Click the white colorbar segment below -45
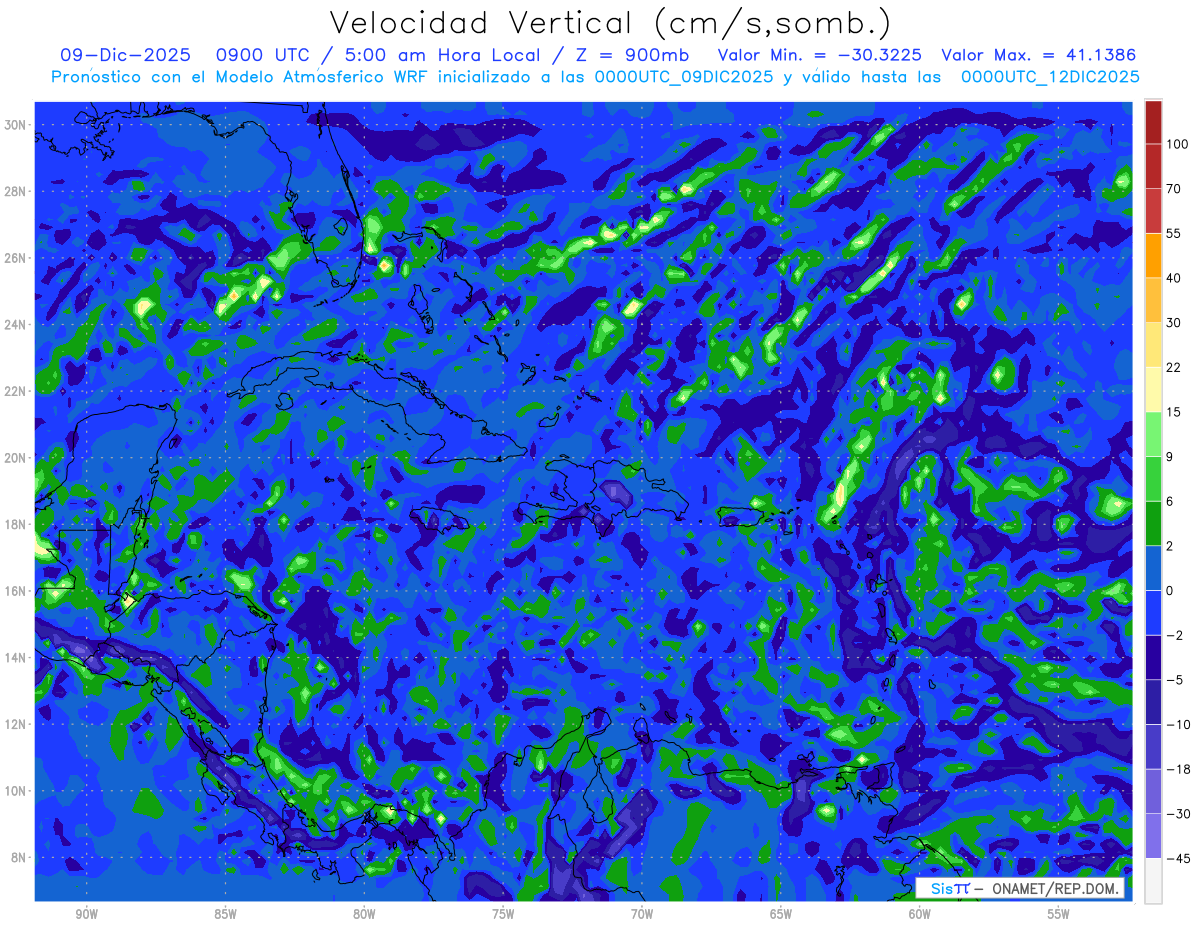The height and width of the screenshot is (927, 1200). coord(1153,880)
